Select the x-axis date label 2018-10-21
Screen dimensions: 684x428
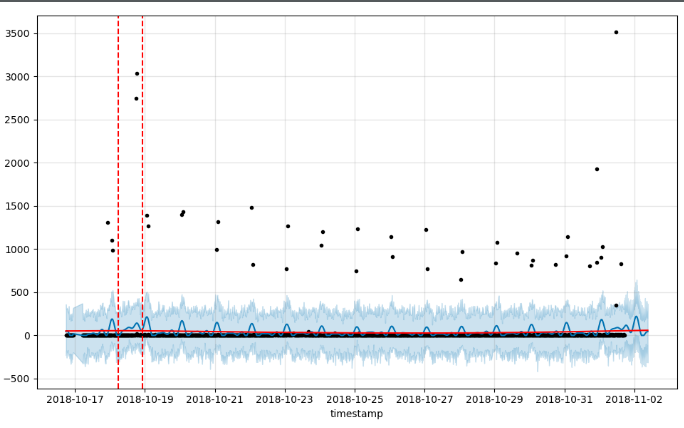(215, 399)
